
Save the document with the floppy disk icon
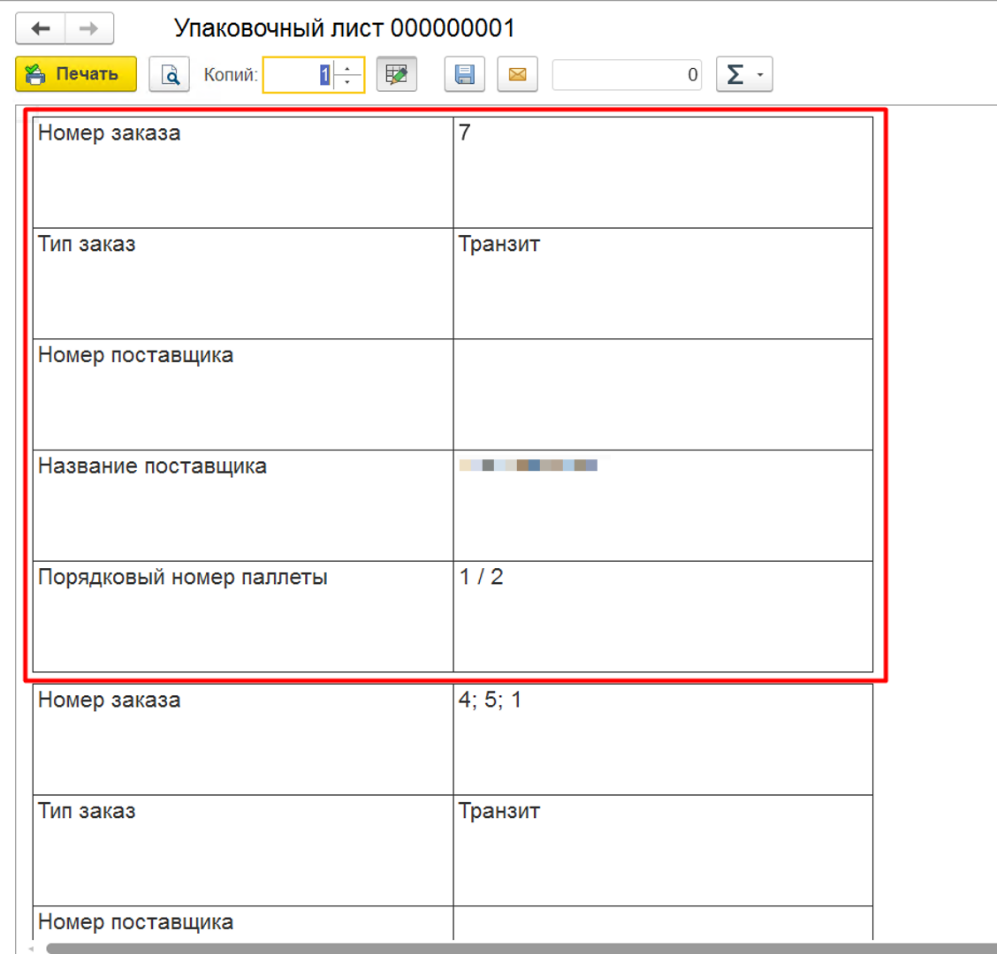coord(464,74)
